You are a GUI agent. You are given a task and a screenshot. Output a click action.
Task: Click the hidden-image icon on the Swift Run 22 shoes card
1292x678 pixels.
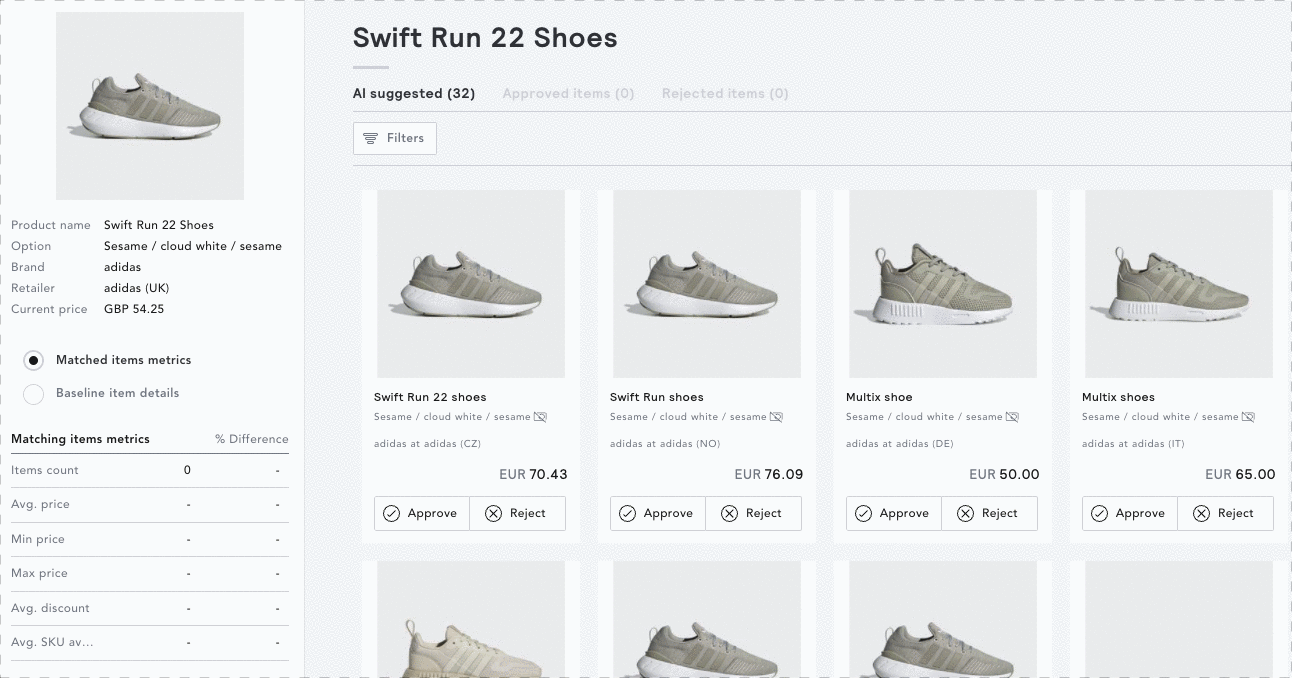pos(540,417)
